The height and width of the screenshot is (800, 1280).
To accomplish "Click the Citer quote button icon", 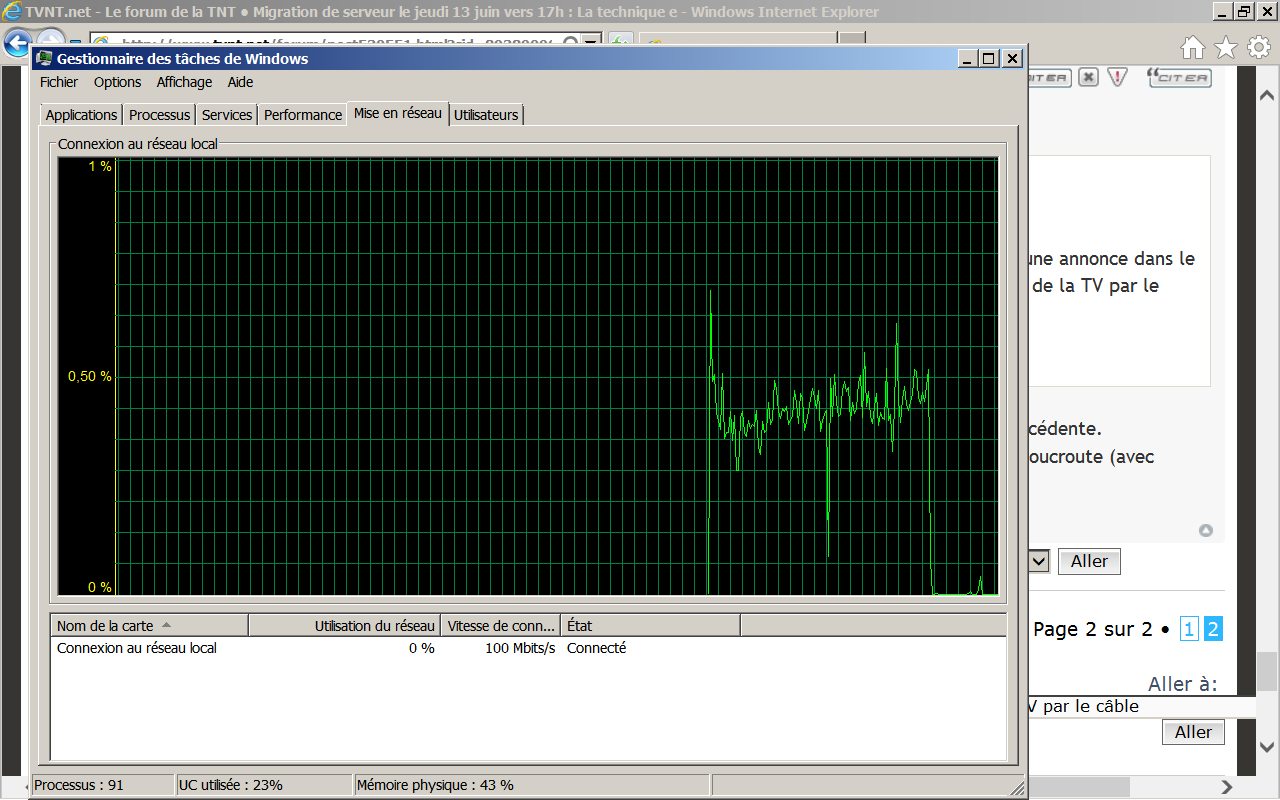I will click(1179, 77).
